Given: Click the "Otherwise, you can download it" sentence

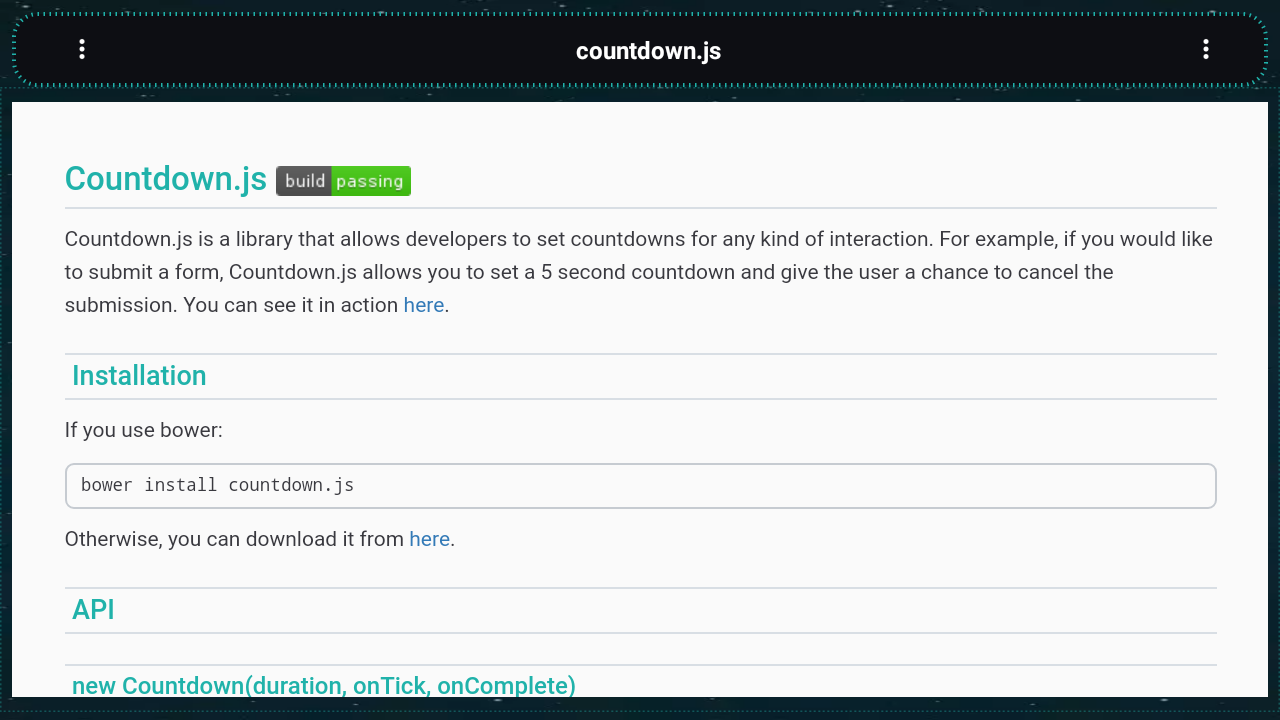Looking at the screenshot, I should click(234, 539).
